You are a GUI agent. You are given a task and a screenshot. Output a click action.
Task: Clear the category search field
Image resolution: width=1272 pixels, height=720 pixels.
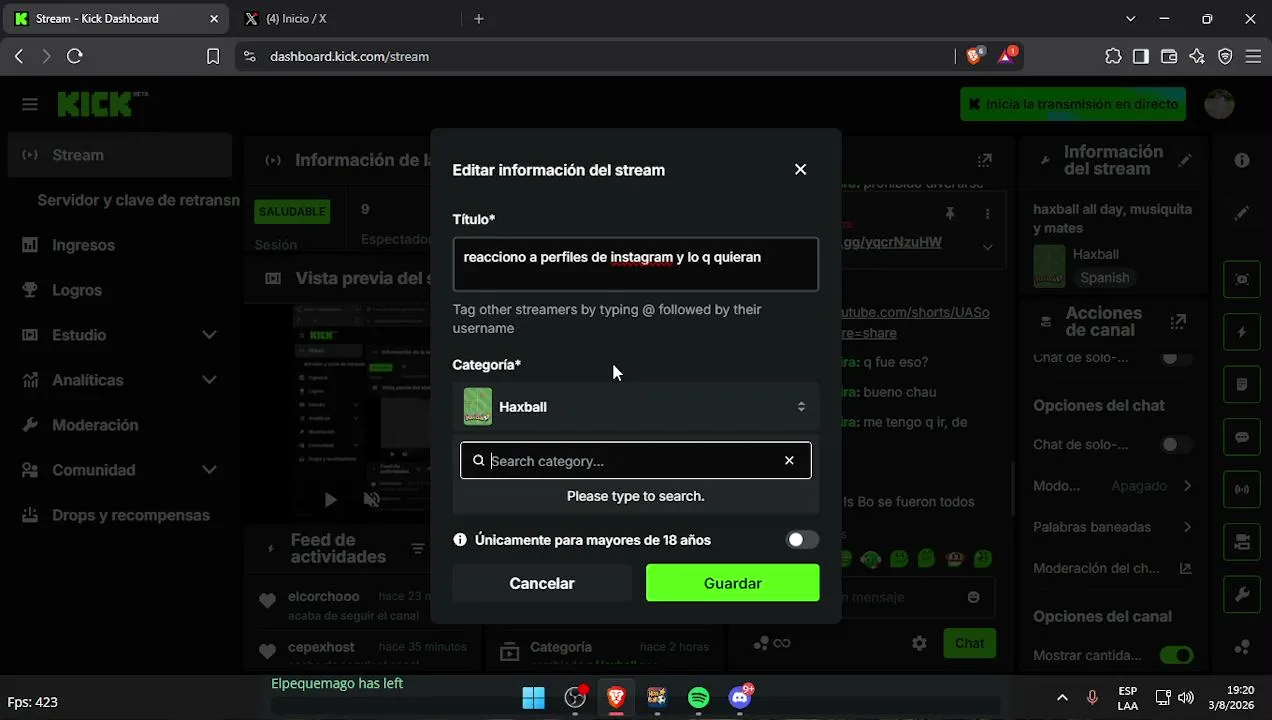tap(789, 461)
